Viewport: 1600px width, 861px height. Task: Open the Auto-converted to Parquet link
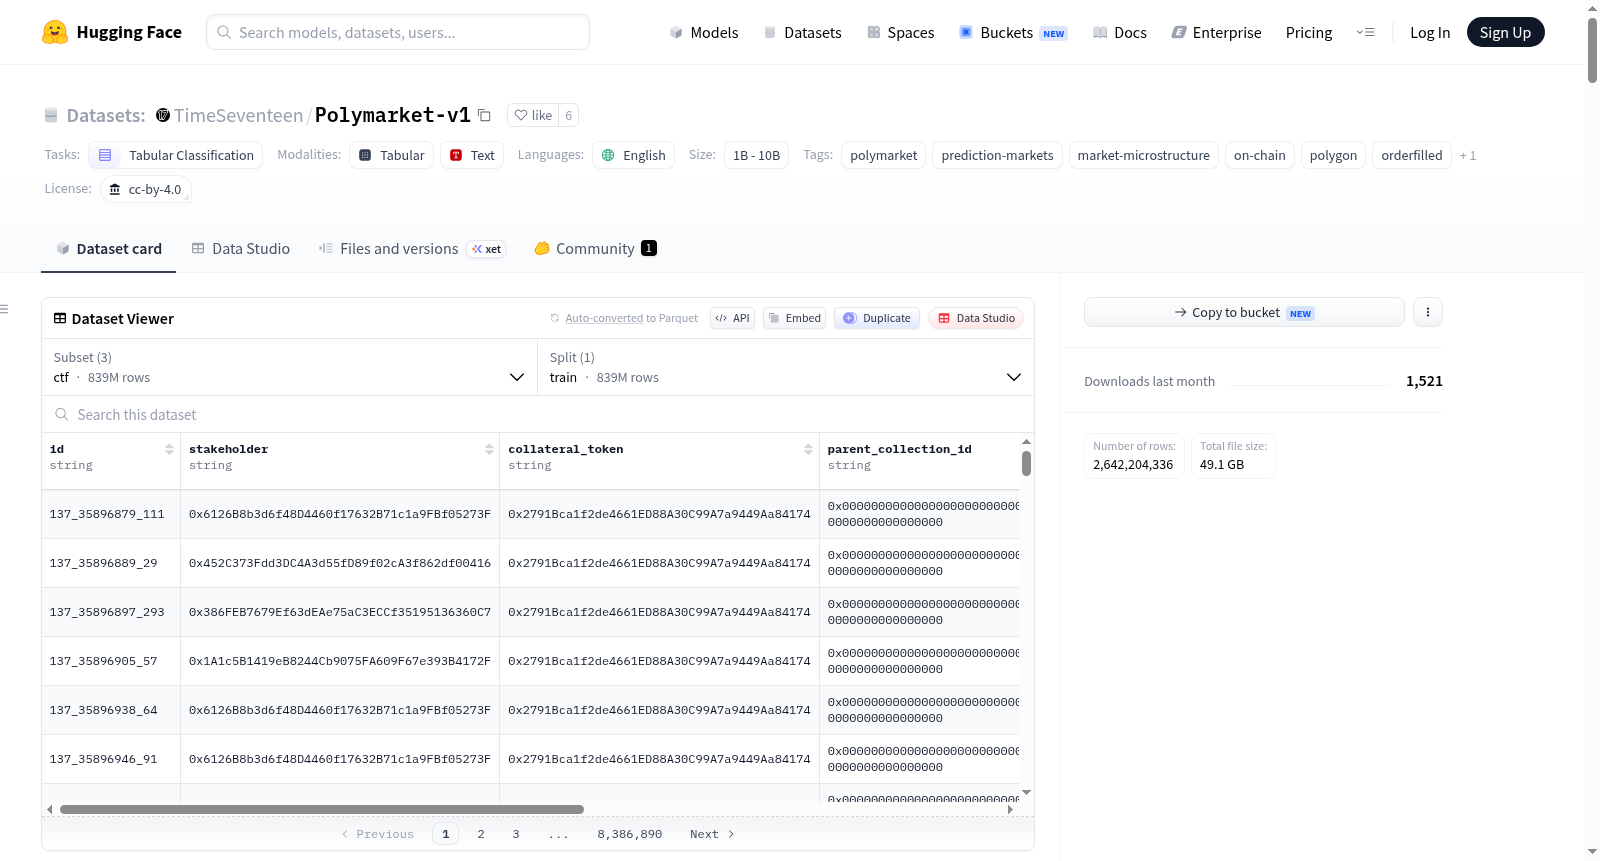[x=604, y=318]
